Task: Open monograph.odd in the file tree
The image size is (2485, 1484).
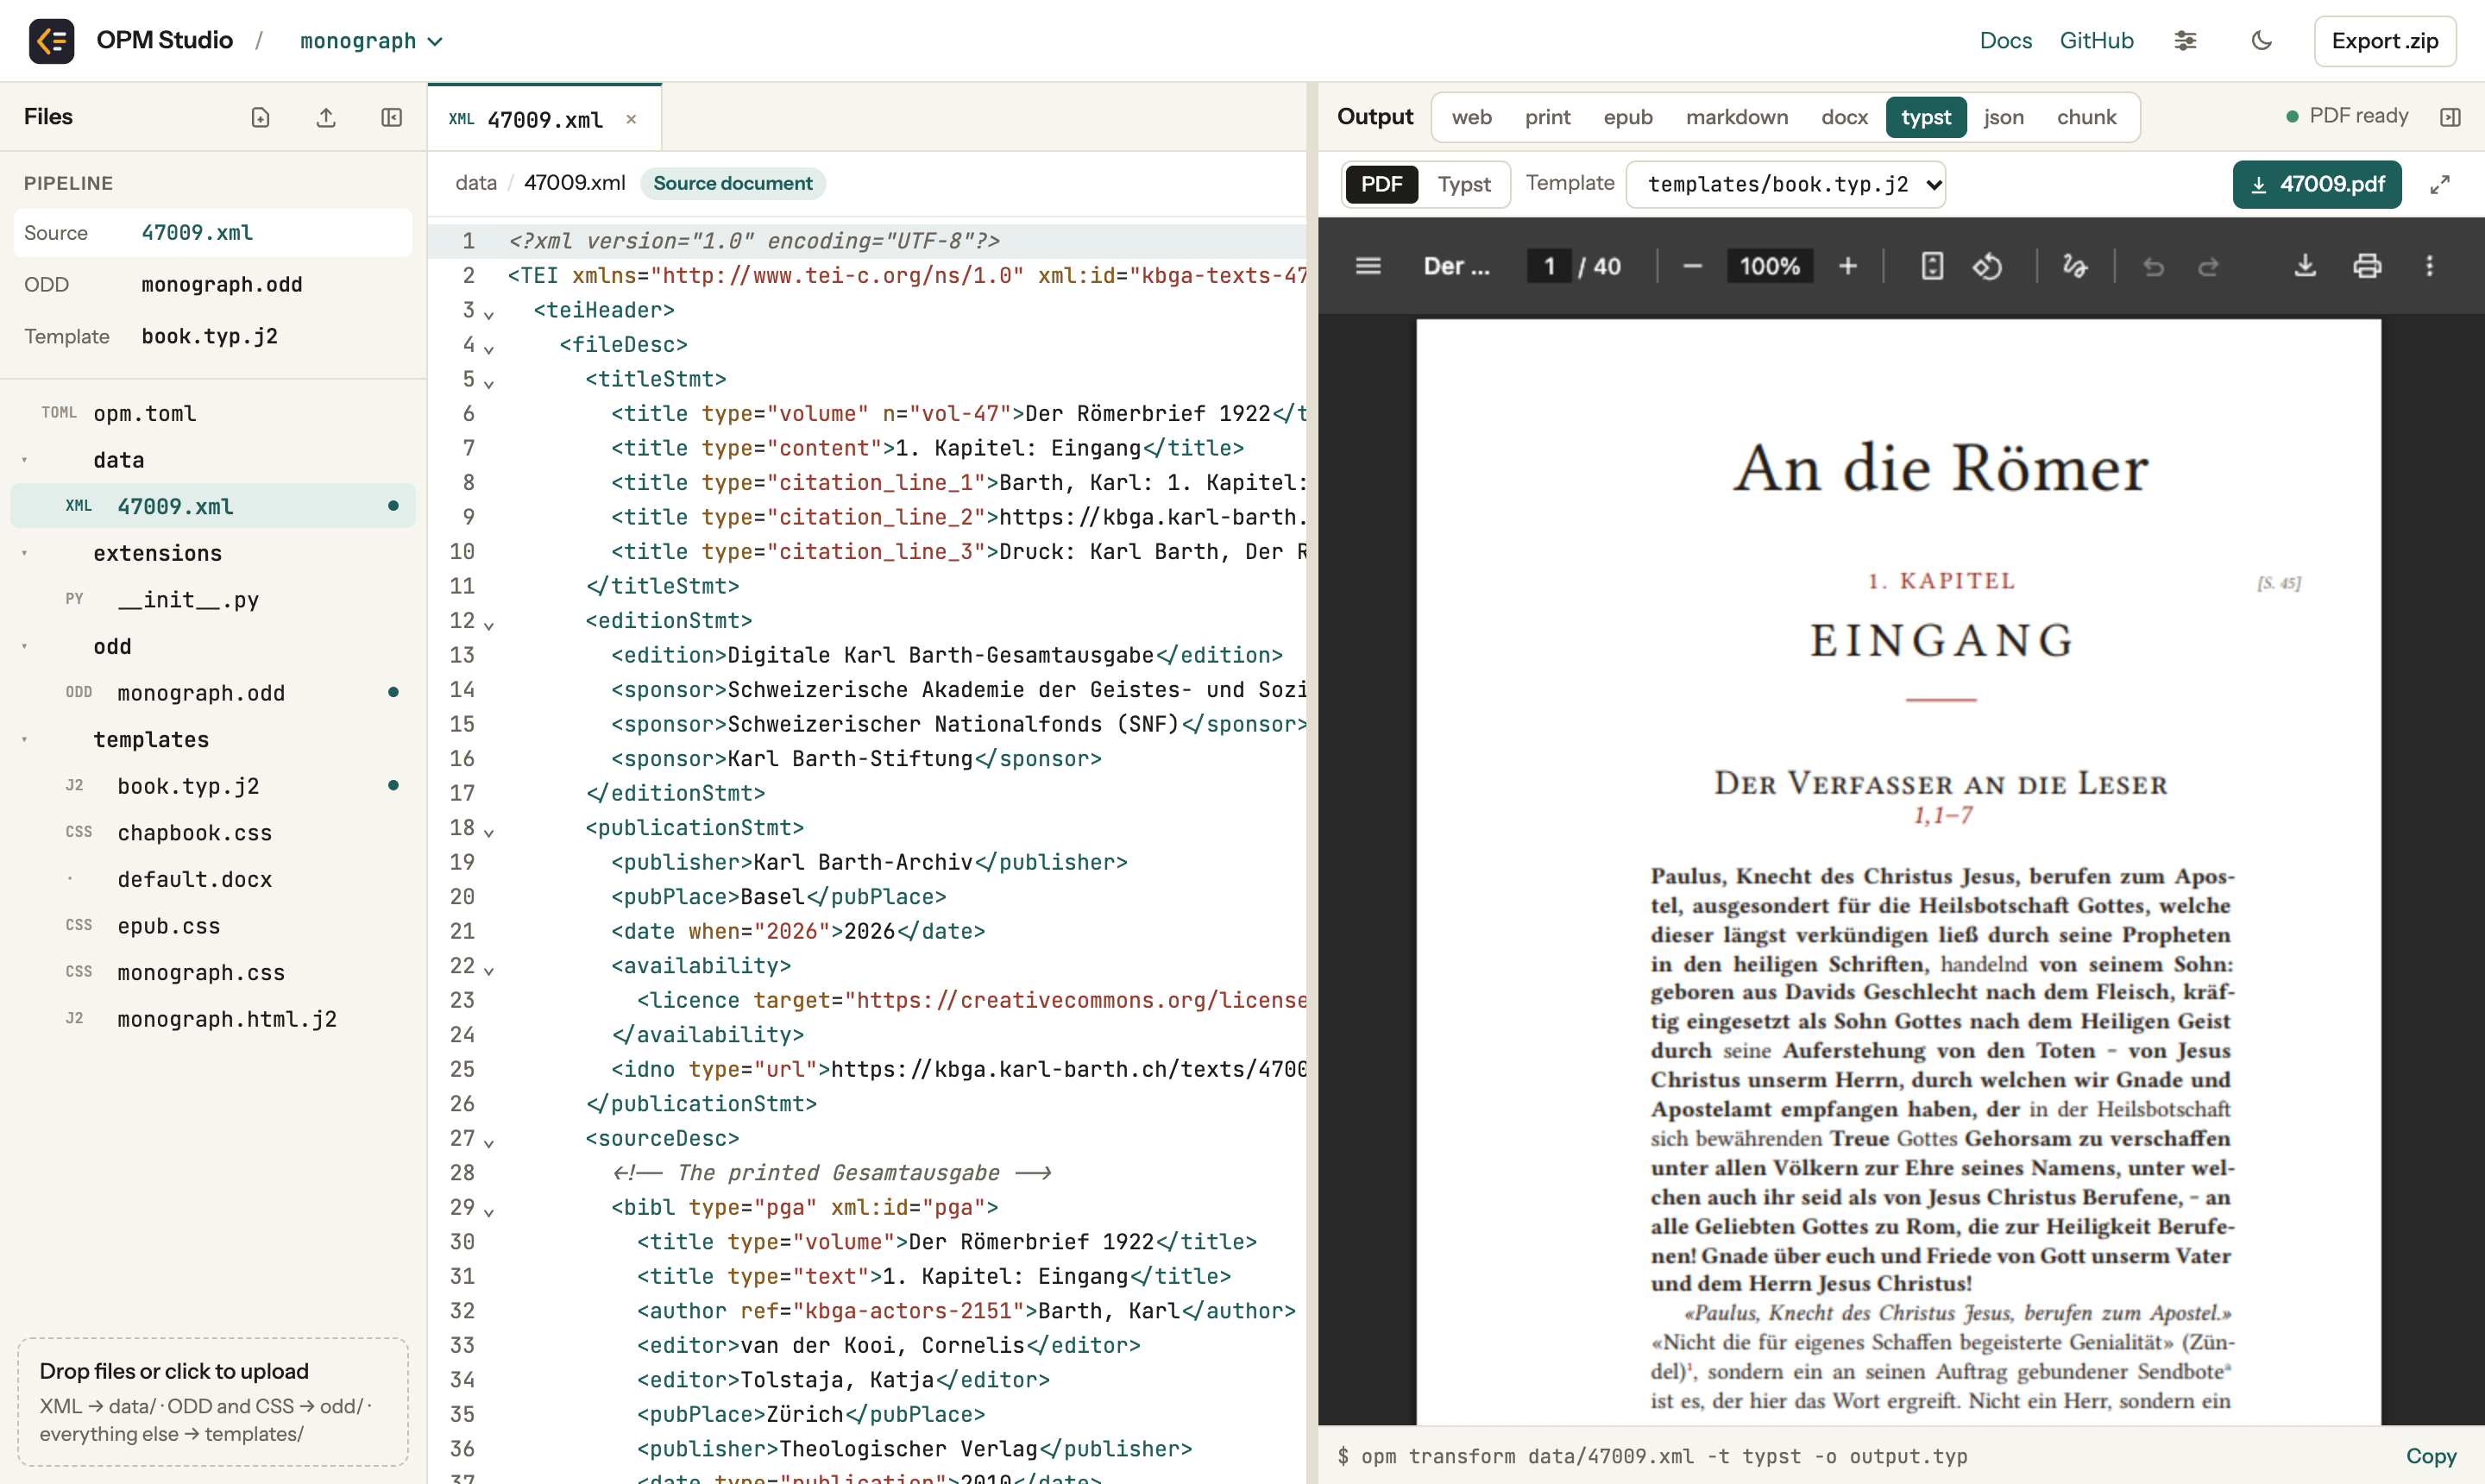Action: coord(213,692)
